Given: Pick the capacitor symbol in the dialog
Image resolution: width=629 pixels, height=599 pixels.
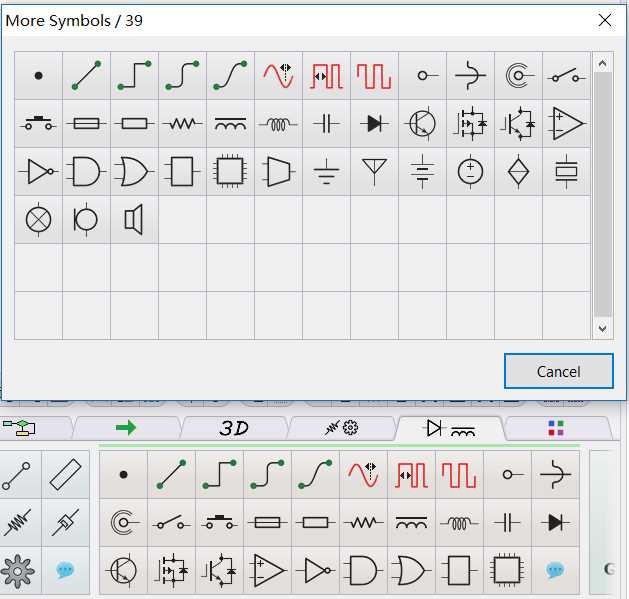Looking at the screenshot, I should [x=326, y=124].
